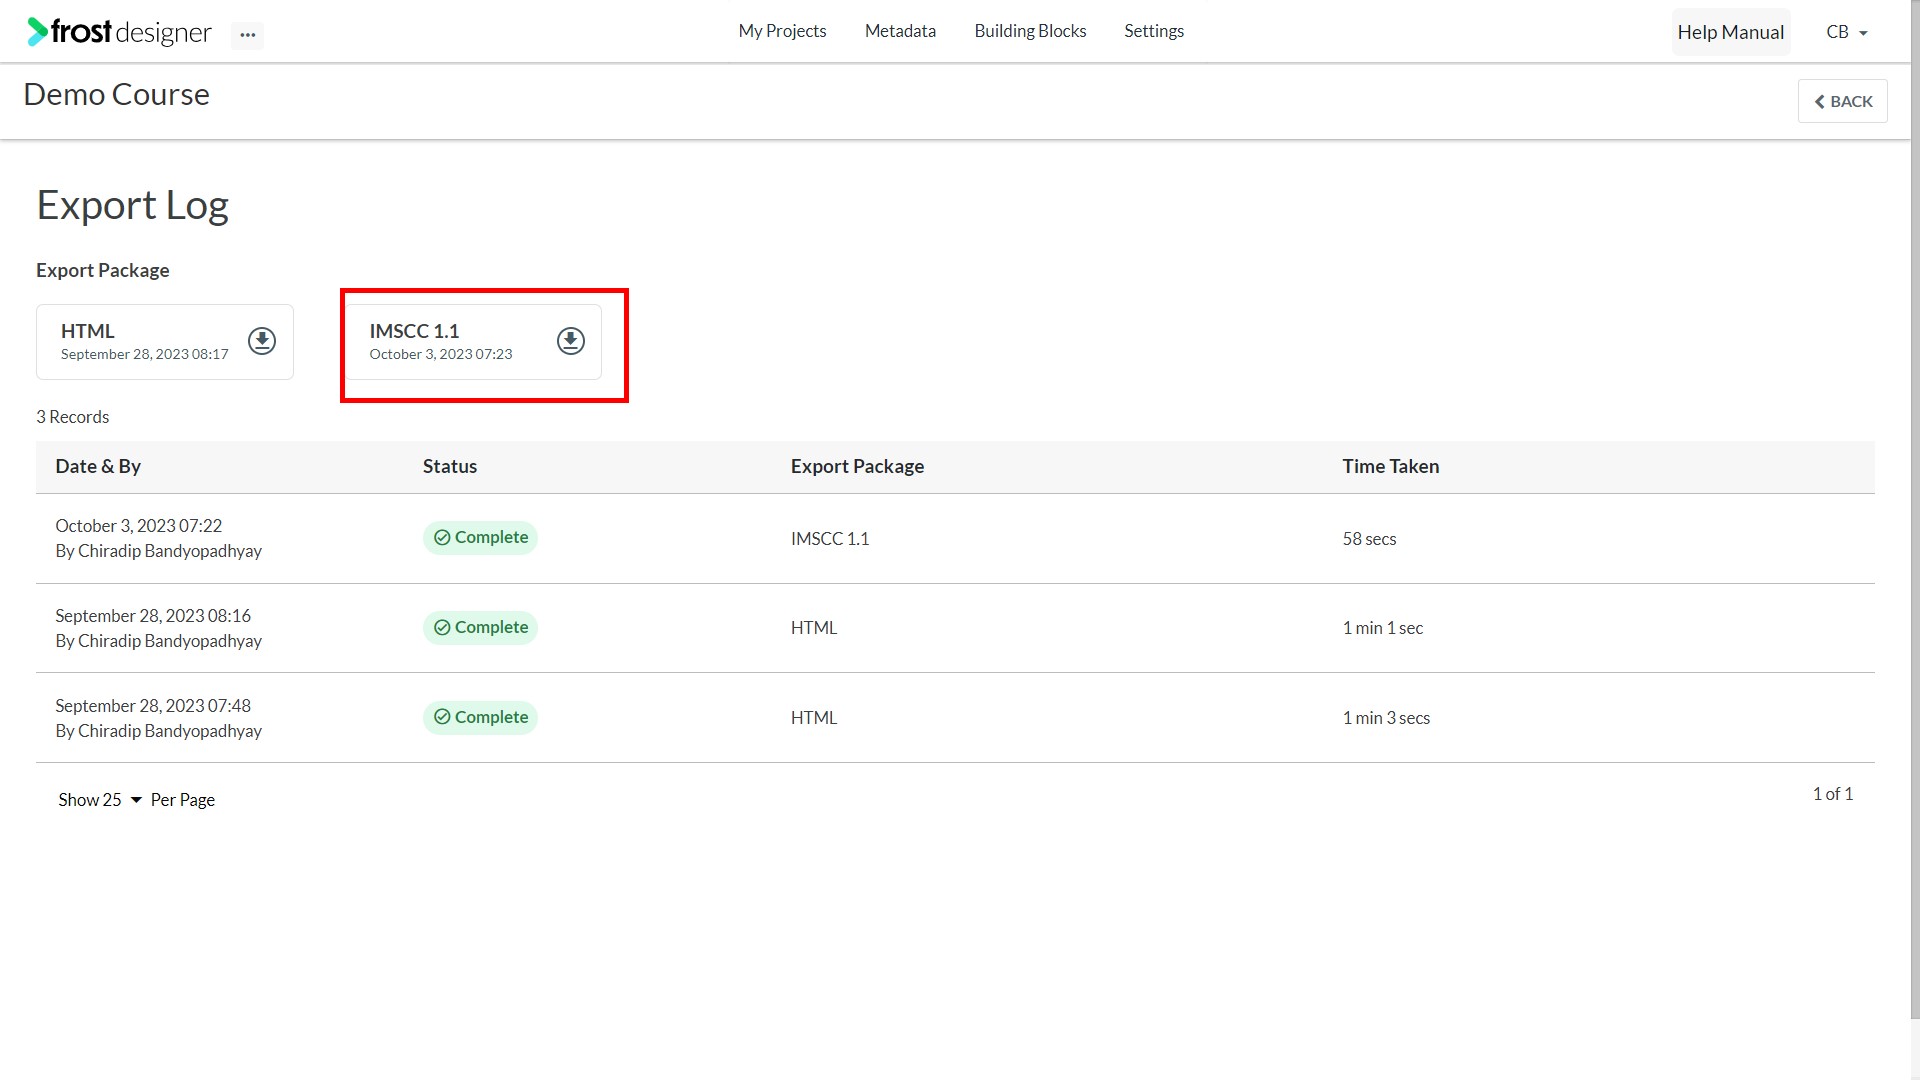This screenshot has height=1080, width=1920.
Task: Expand the CB user account dropdown
Action: click(x=1846, y=32)
